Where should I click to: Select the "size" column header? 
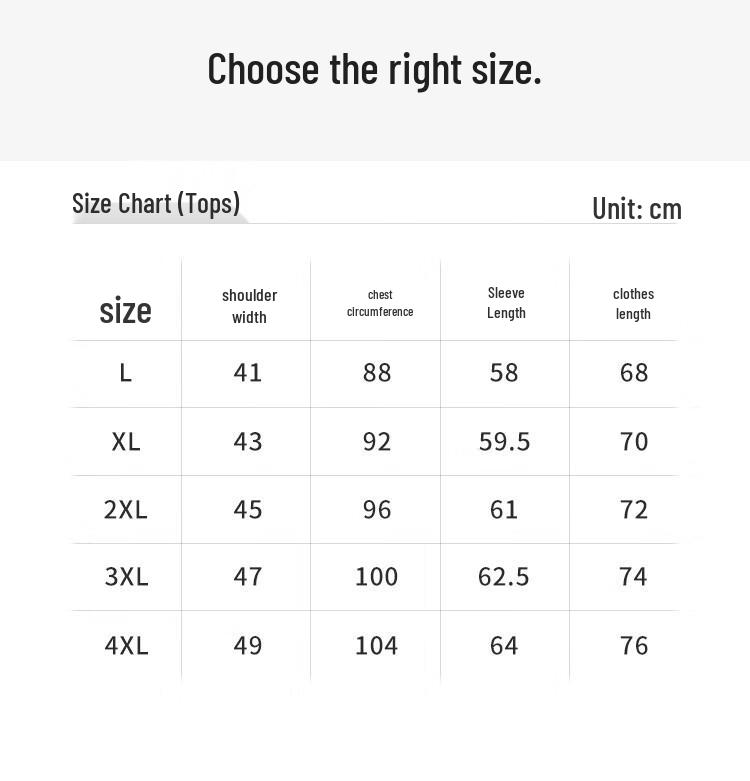tap(126, 310)
